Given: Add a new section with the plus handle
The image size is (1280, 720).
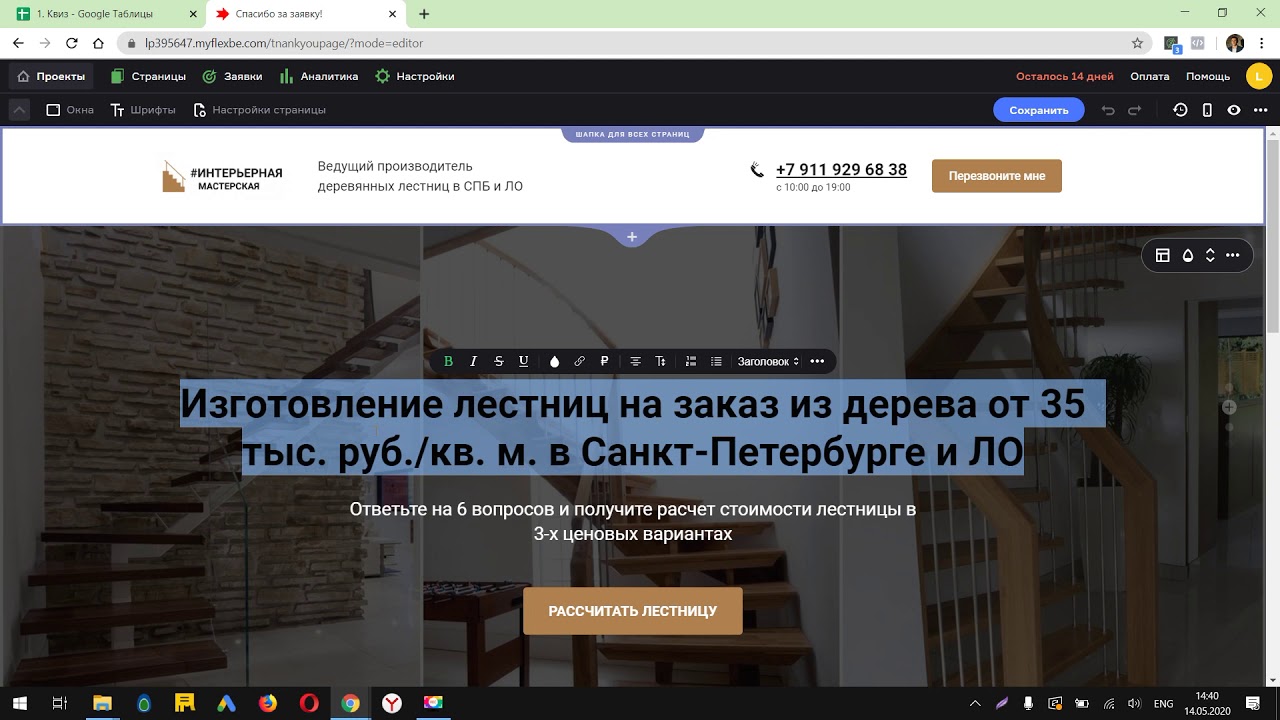Looking at the screenshot, I should pos(632,237).
